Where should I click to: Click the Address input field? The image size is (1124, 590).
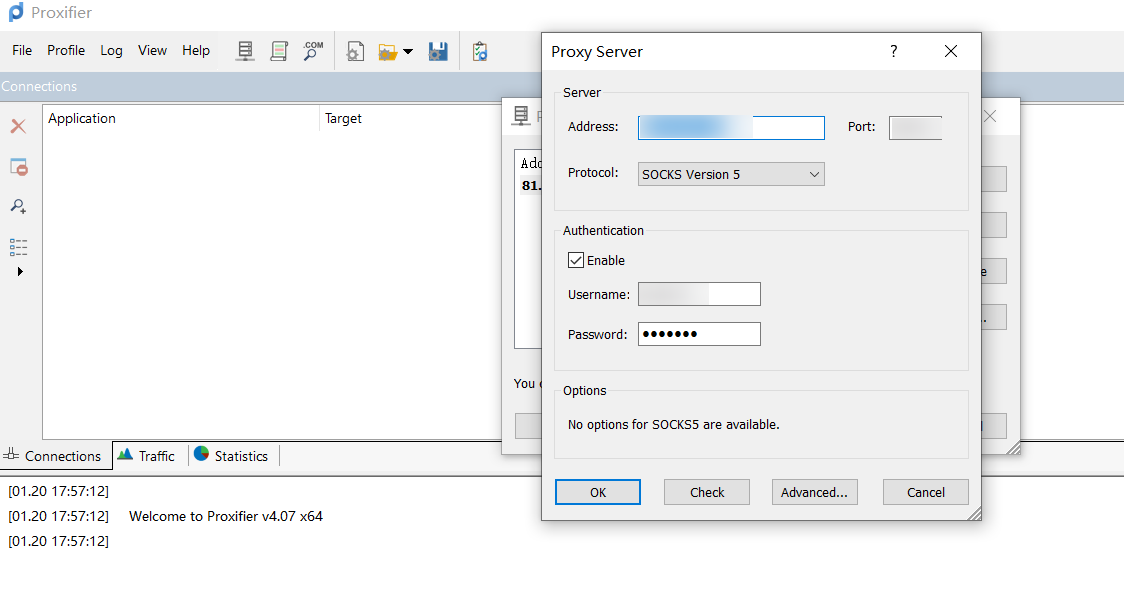[731, 128]
